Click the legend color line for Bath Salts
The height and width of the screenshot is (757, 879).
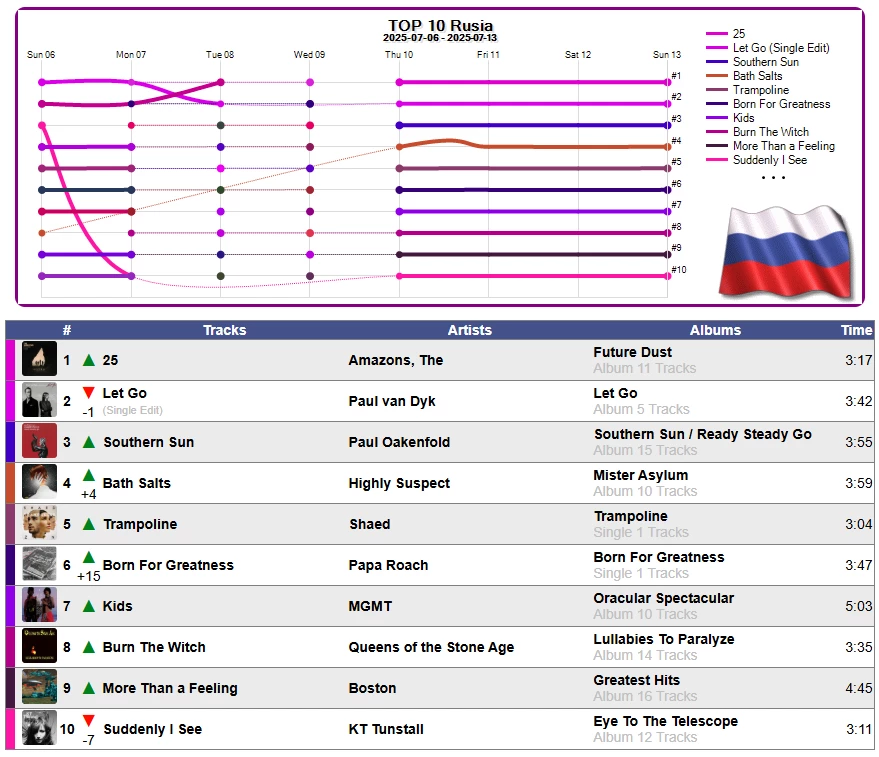coord(716,76)
